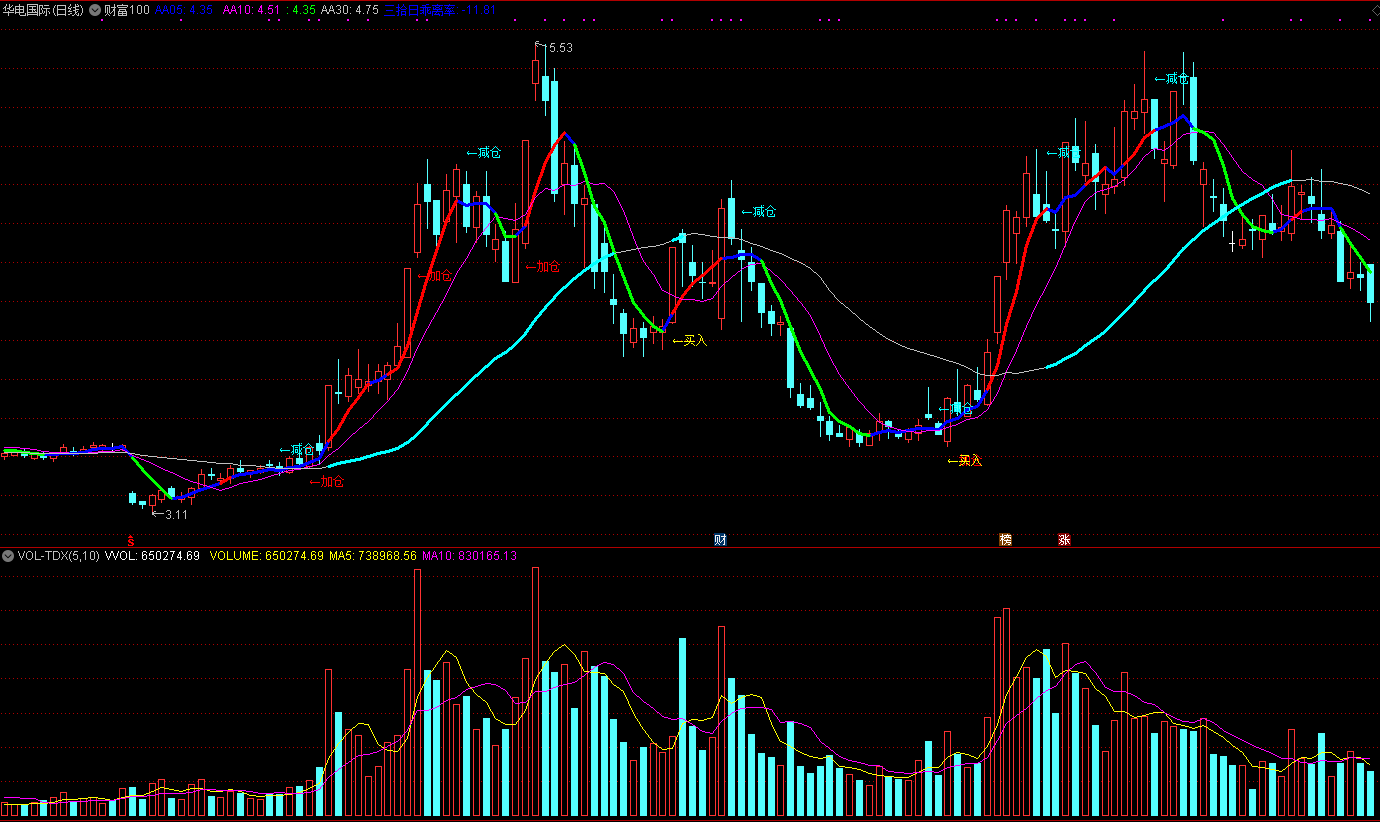Click the 财富100 indicator name

point(127,9)
